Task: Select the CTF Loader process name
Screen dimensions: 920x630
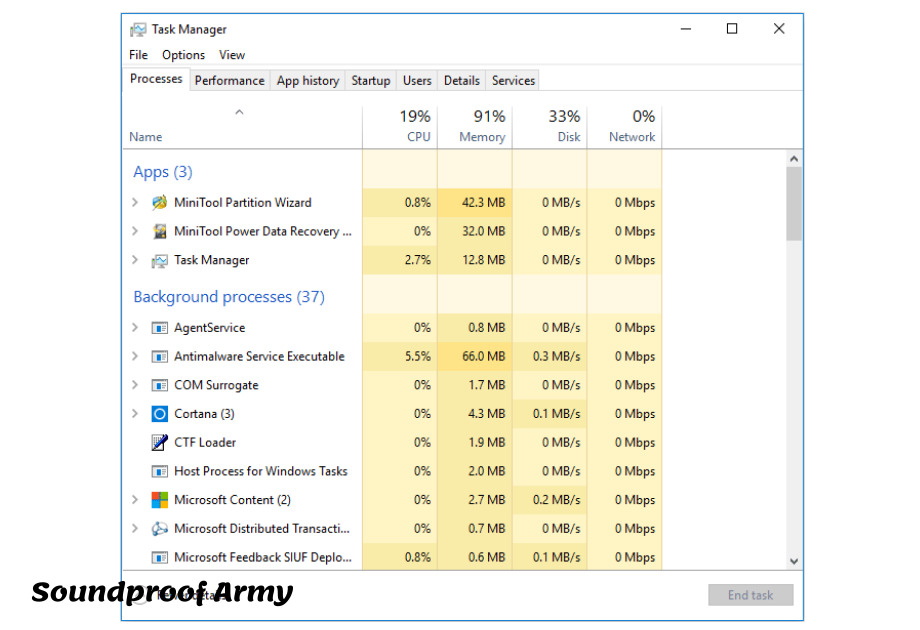Action: coord(205,443)
